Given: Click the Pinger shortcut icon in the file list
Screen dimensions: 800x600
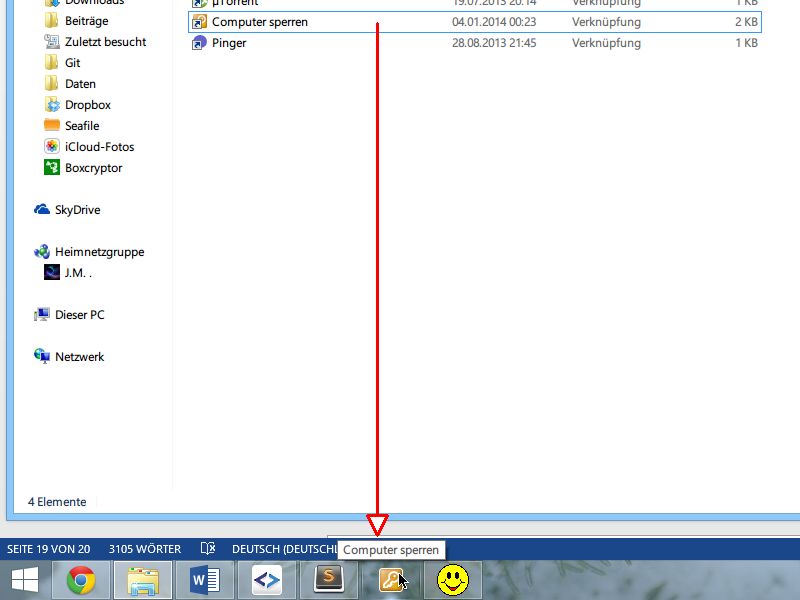Looking at the screenshot, I should (199, 43).
